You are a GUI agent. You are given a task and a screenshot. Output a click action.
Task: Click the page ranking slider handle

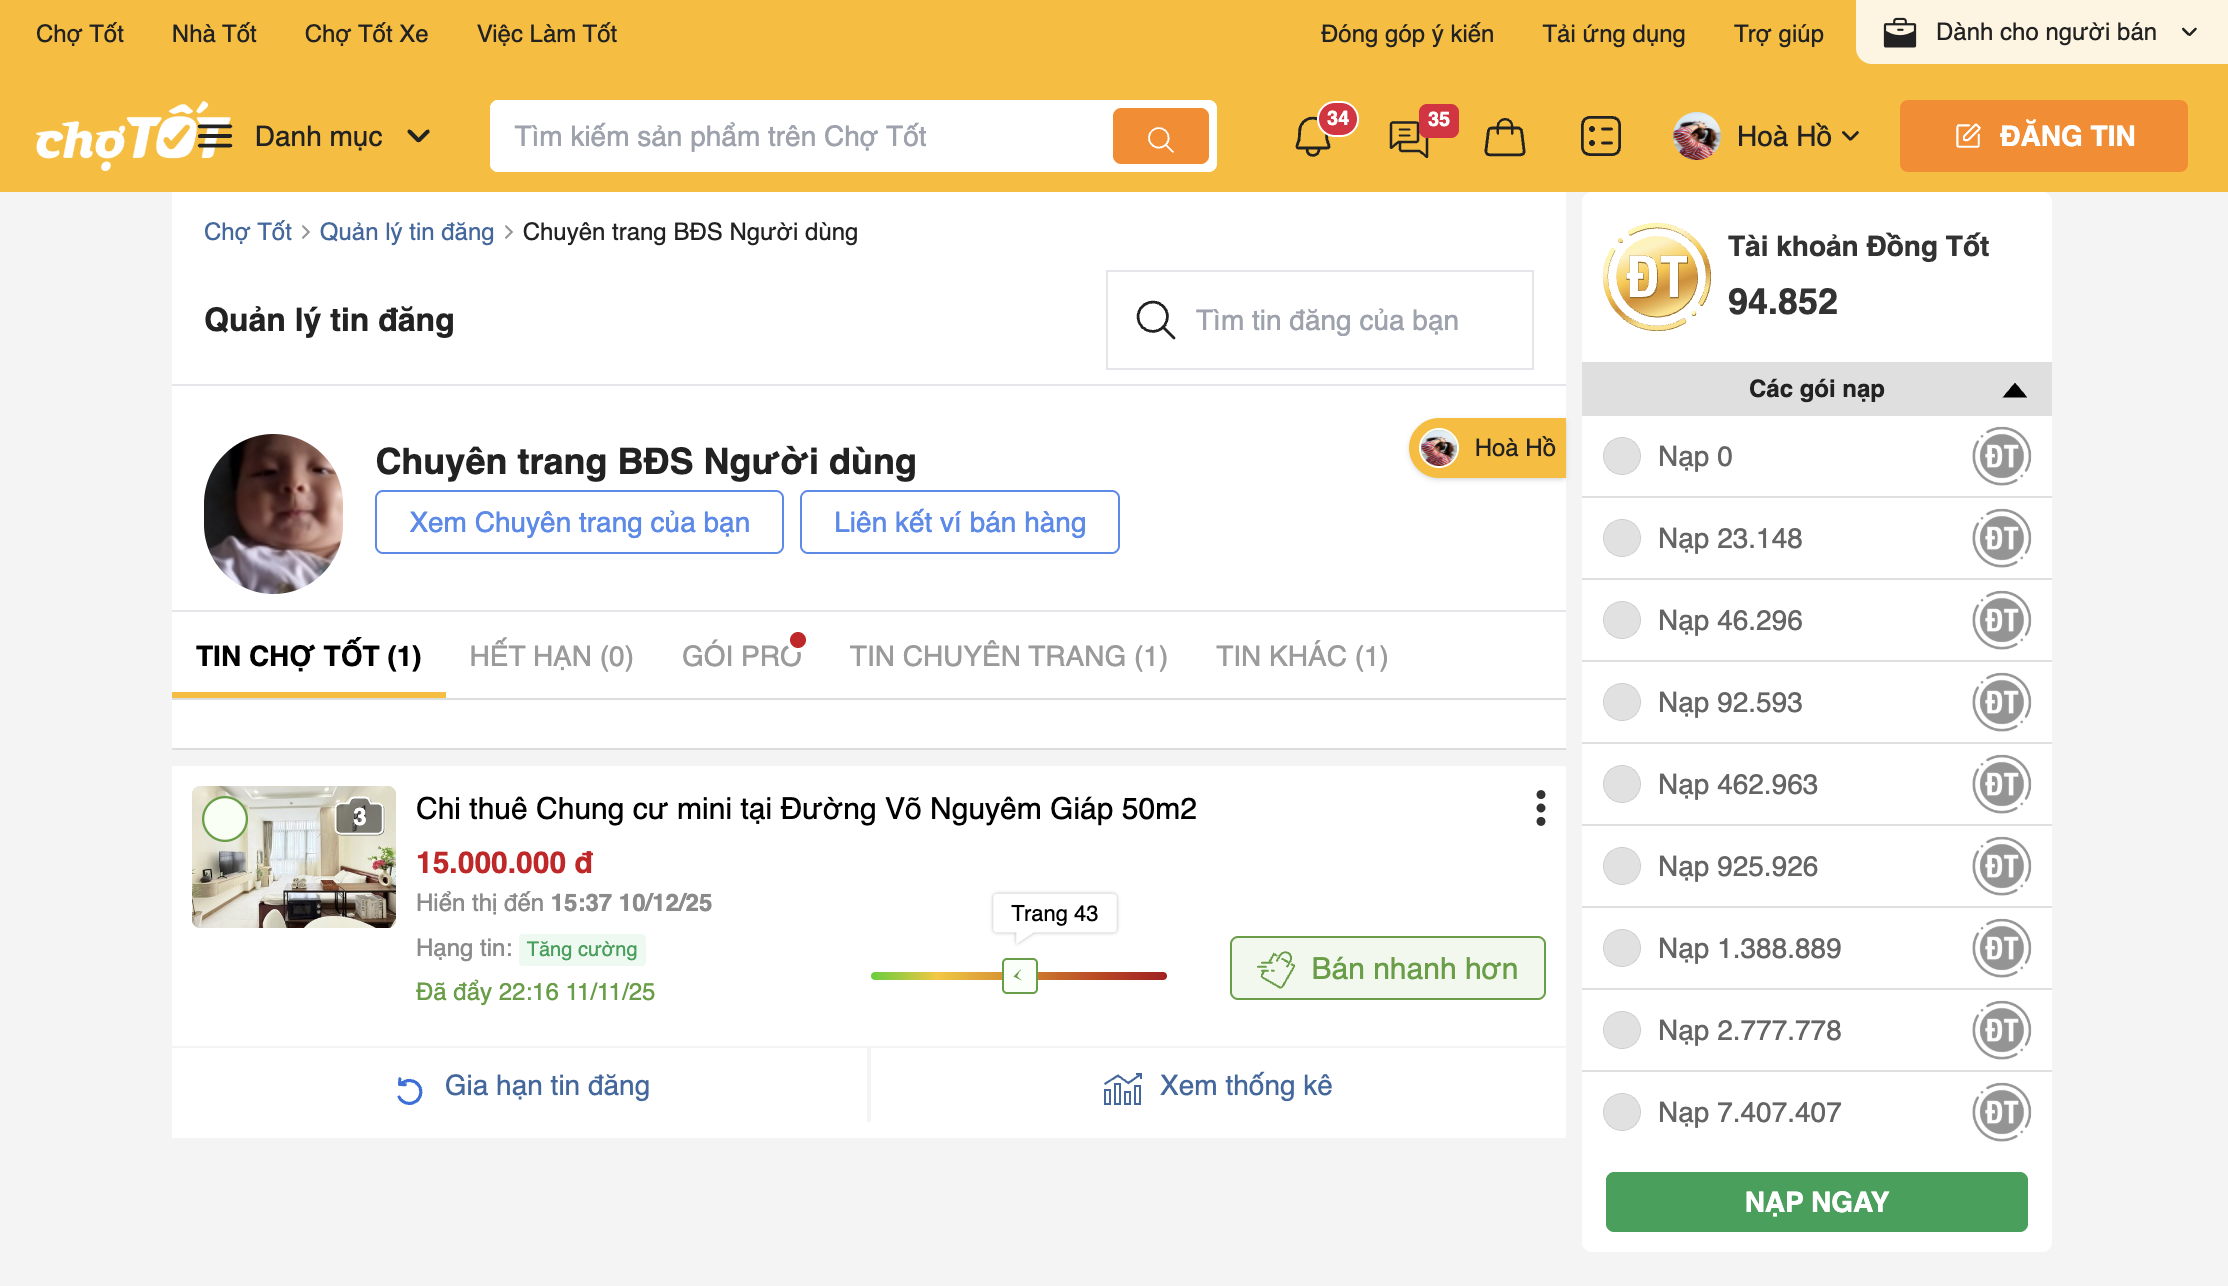pos(1019,975)
